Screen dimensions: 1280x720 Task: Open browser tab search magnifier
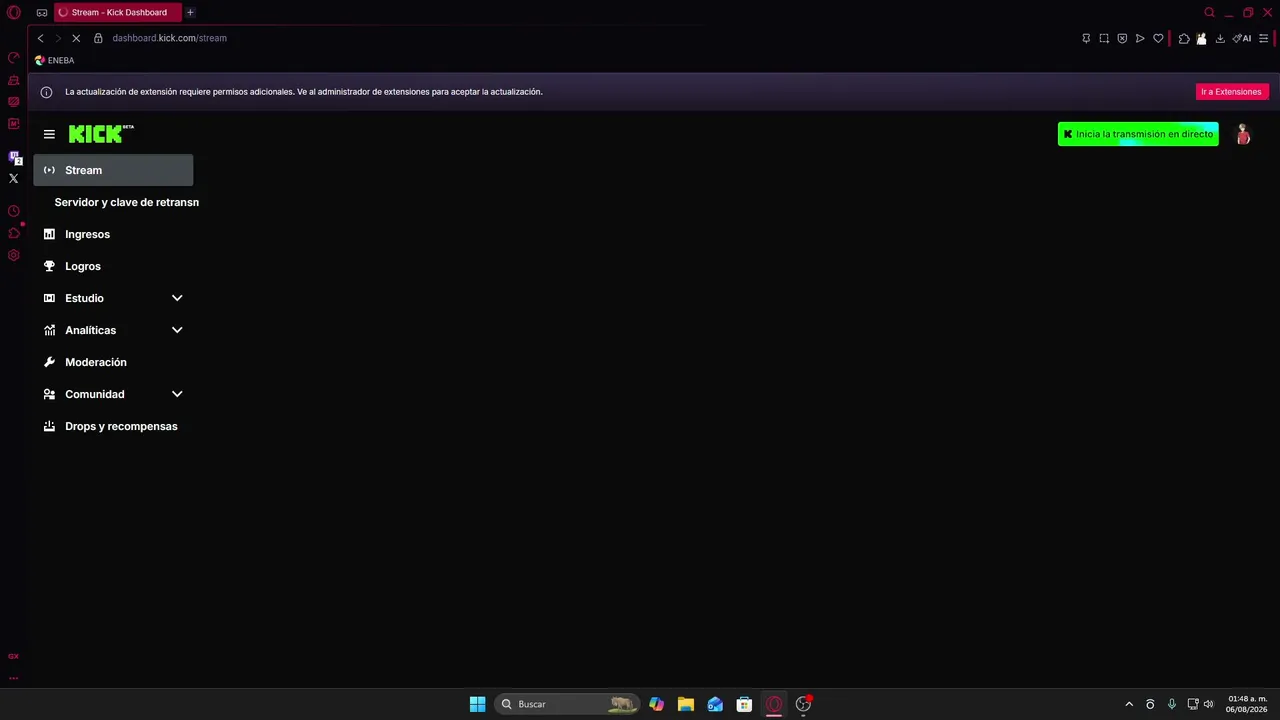[x=1209, y=12]
